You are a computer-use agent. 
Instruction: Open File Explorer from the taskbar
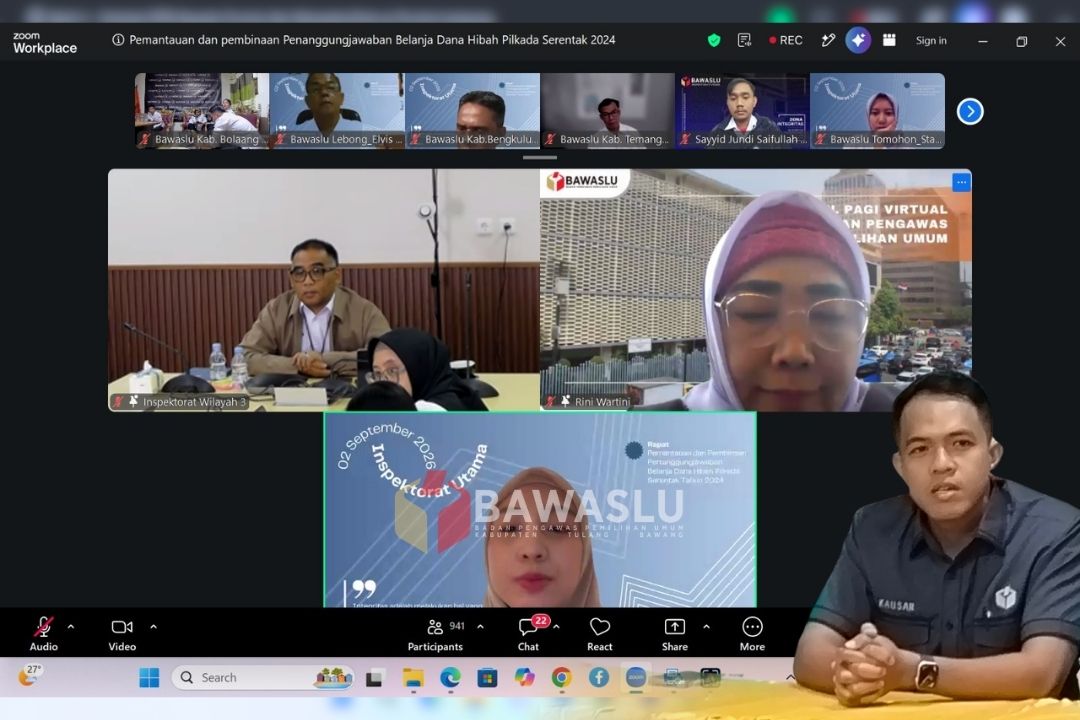tap(413, 678)
